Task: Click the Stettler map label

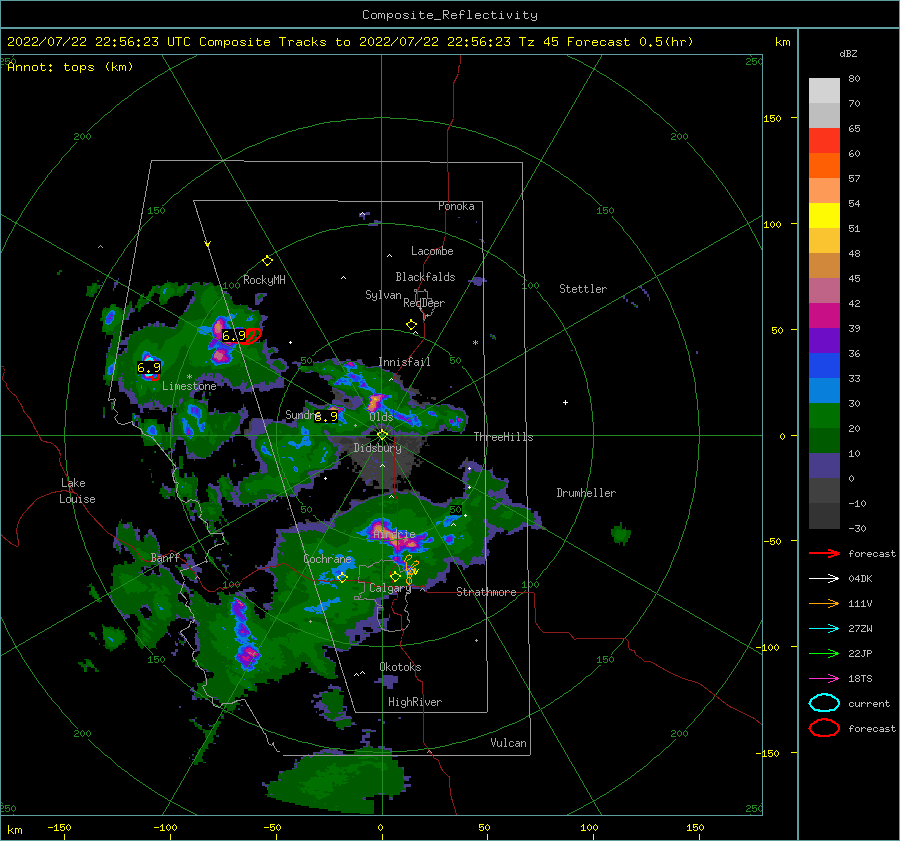Action: click(x=583, y=289)
